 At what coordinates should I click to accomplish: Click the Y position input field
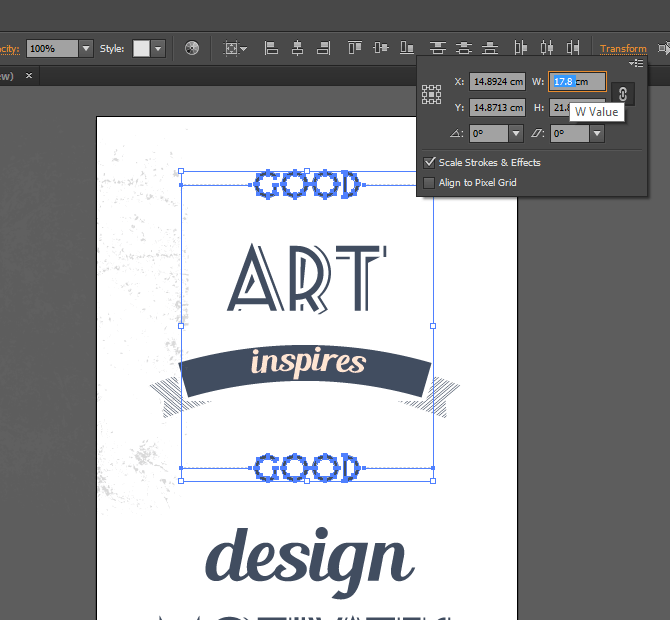point(497,107)
